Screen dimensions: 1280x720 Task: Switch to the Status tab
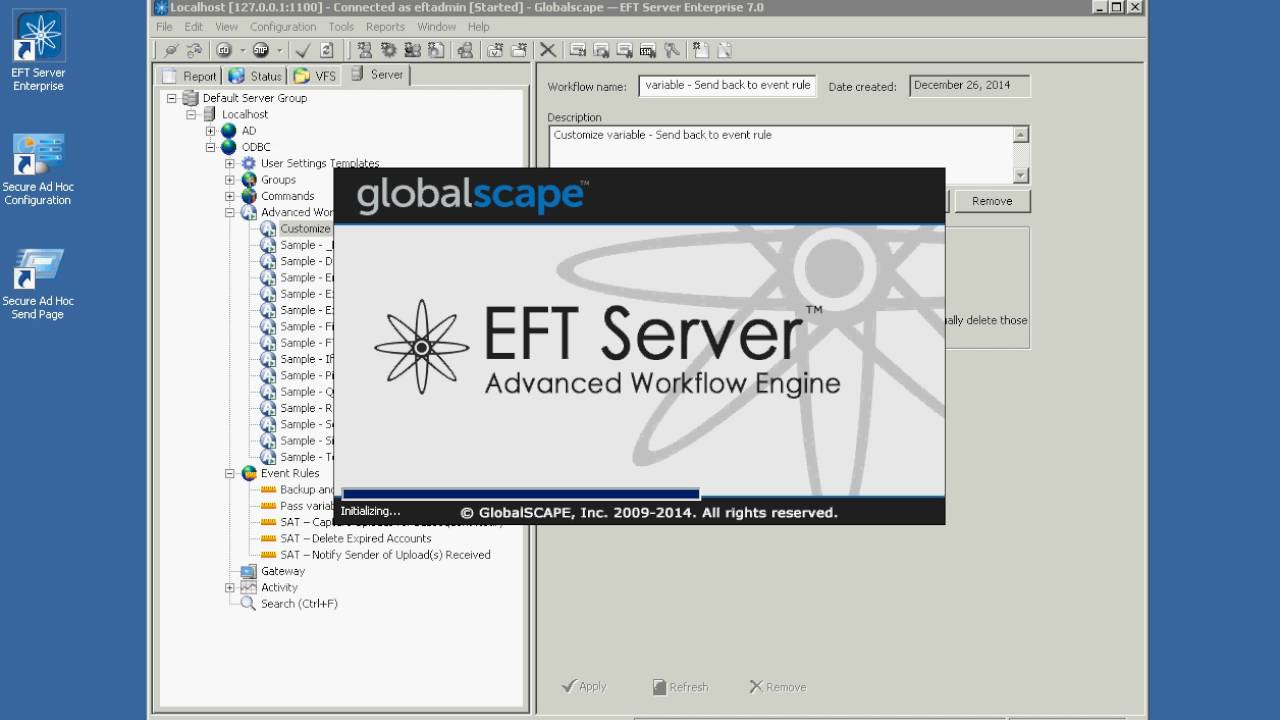pyautogui.click(x=255, y=76)
